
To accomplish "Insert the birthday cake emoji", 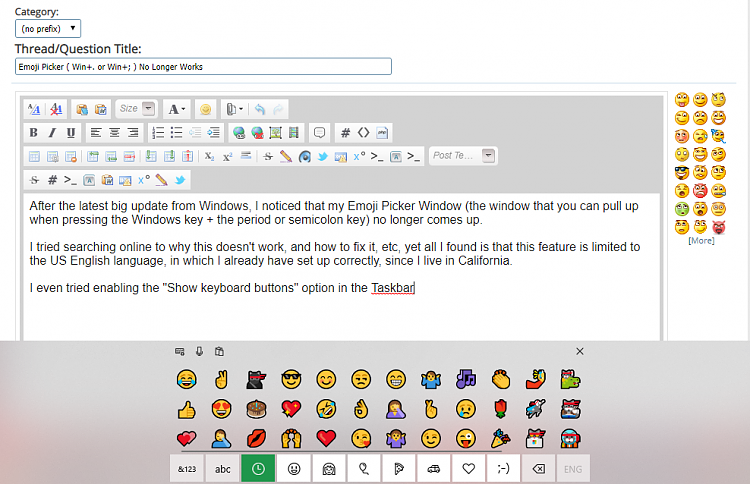I will [x=256, y=409].
